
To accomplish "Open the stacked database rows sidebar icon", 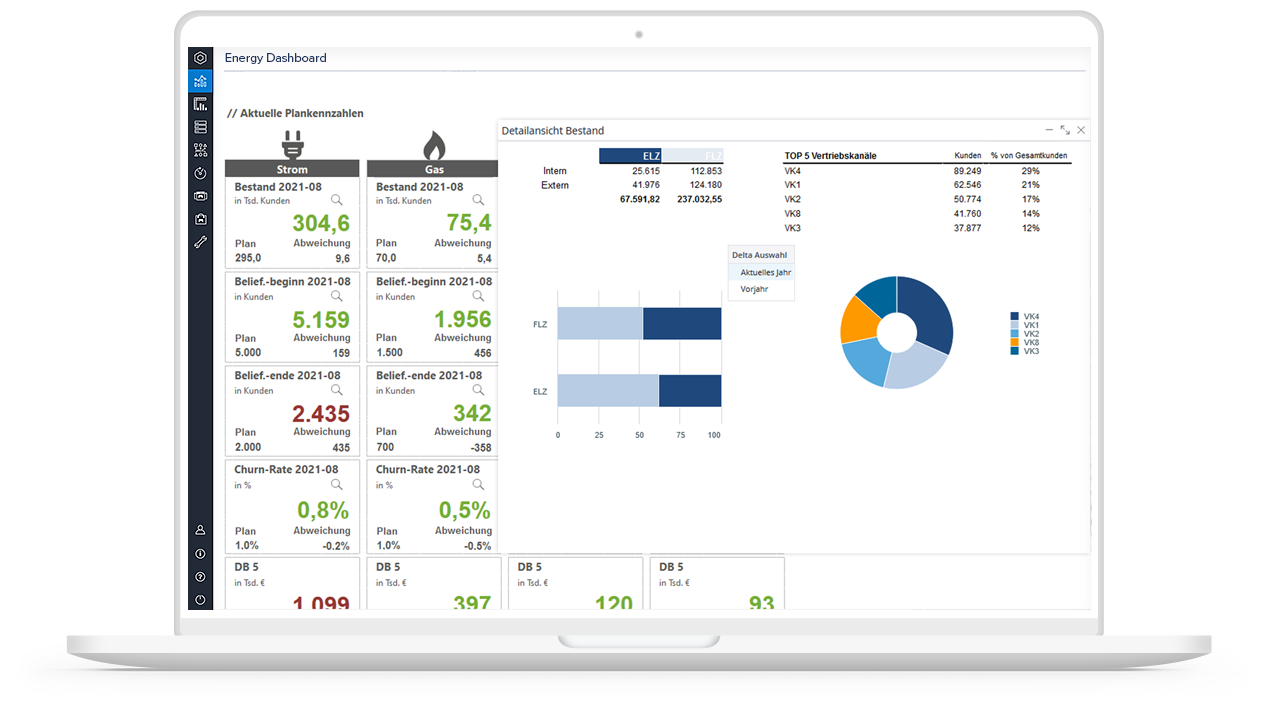I will [x=200, y=127].
